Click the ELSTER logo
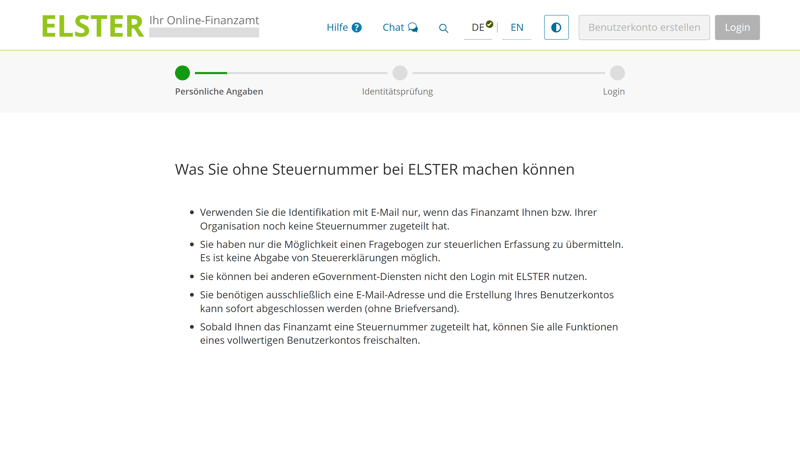The width and height of the screenshot is (800, 450). 92,27
